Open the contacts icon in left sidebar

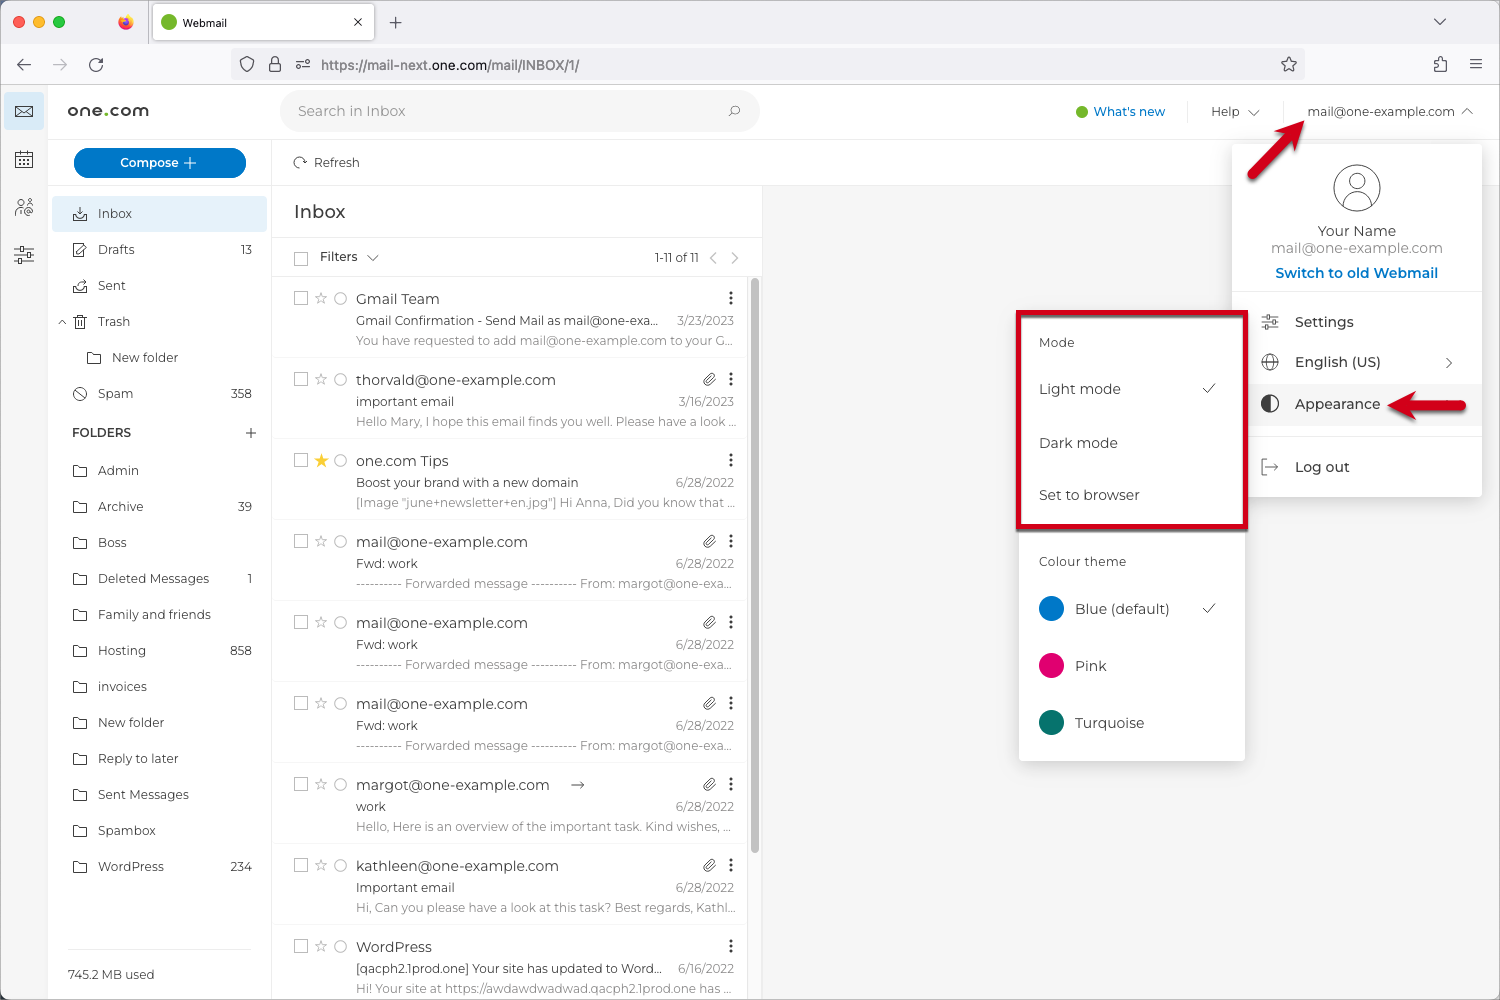pos(24,208)
